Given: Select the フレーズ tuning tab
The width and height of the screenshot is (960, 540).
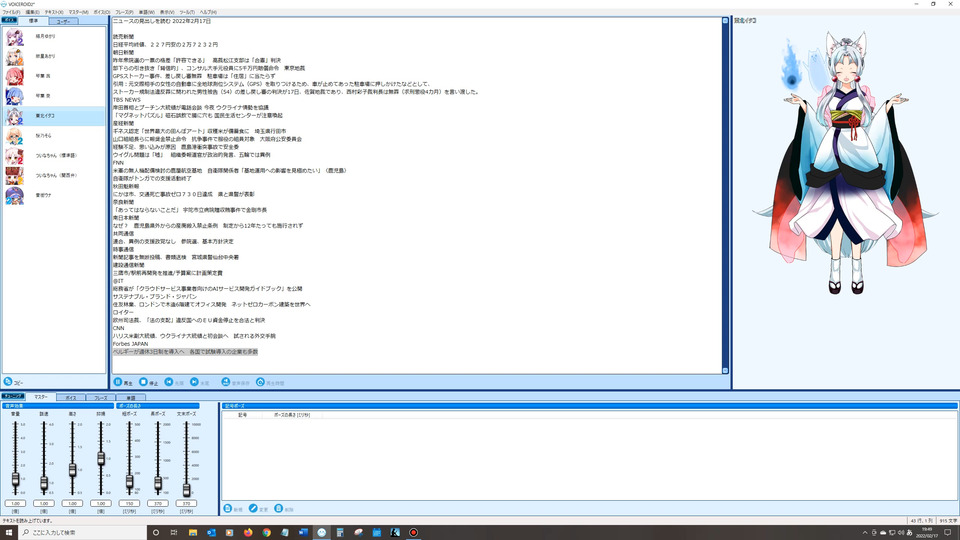Looking at the screenshot, I should point(100,397).
